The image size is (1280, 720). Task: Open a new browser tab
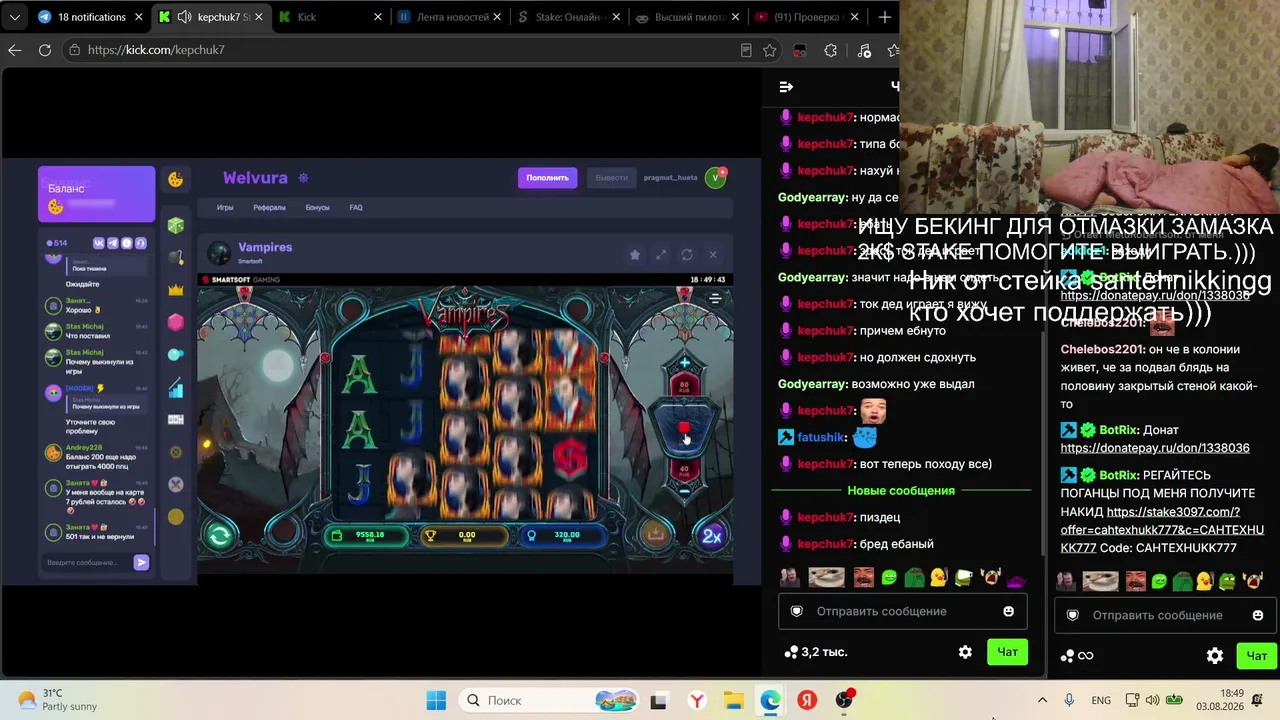(884, 17)
